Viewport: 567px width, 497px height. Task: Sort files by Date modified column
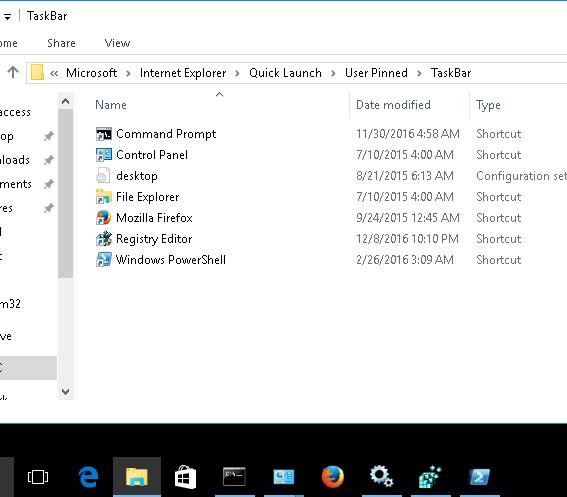tap(393, 105)
